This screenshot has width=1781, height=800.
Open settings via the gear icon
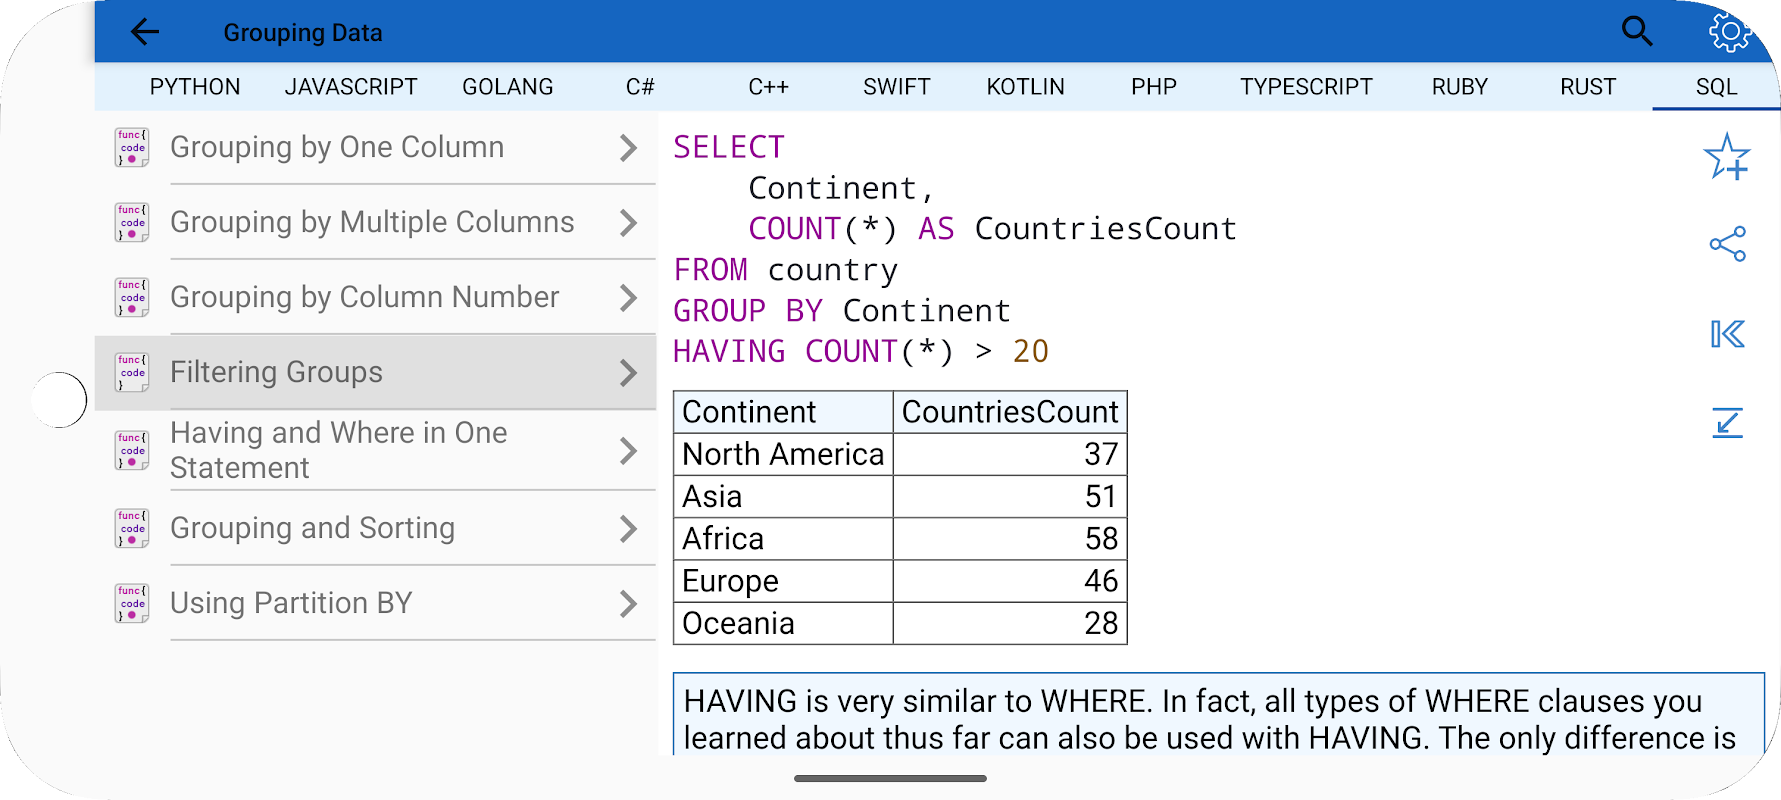tap(1729, 32)
